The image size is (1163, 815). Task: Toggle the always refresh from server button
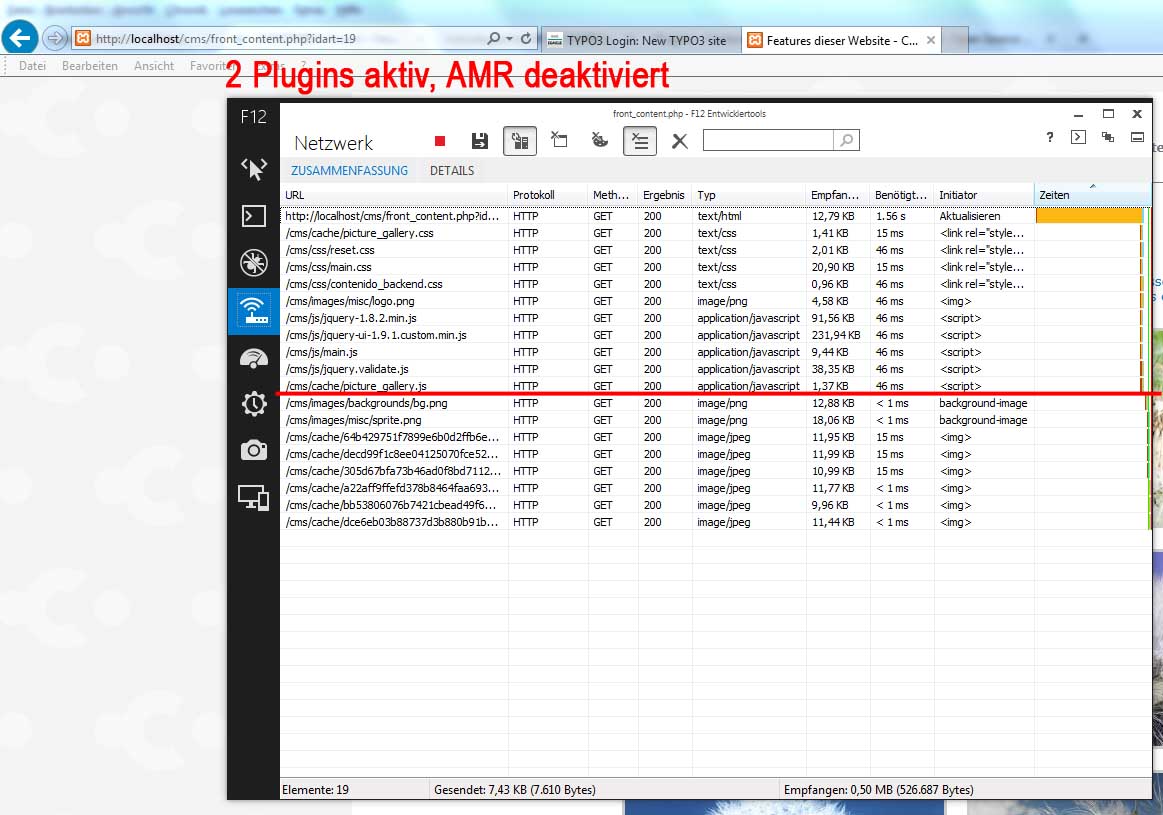coord(519,141)
